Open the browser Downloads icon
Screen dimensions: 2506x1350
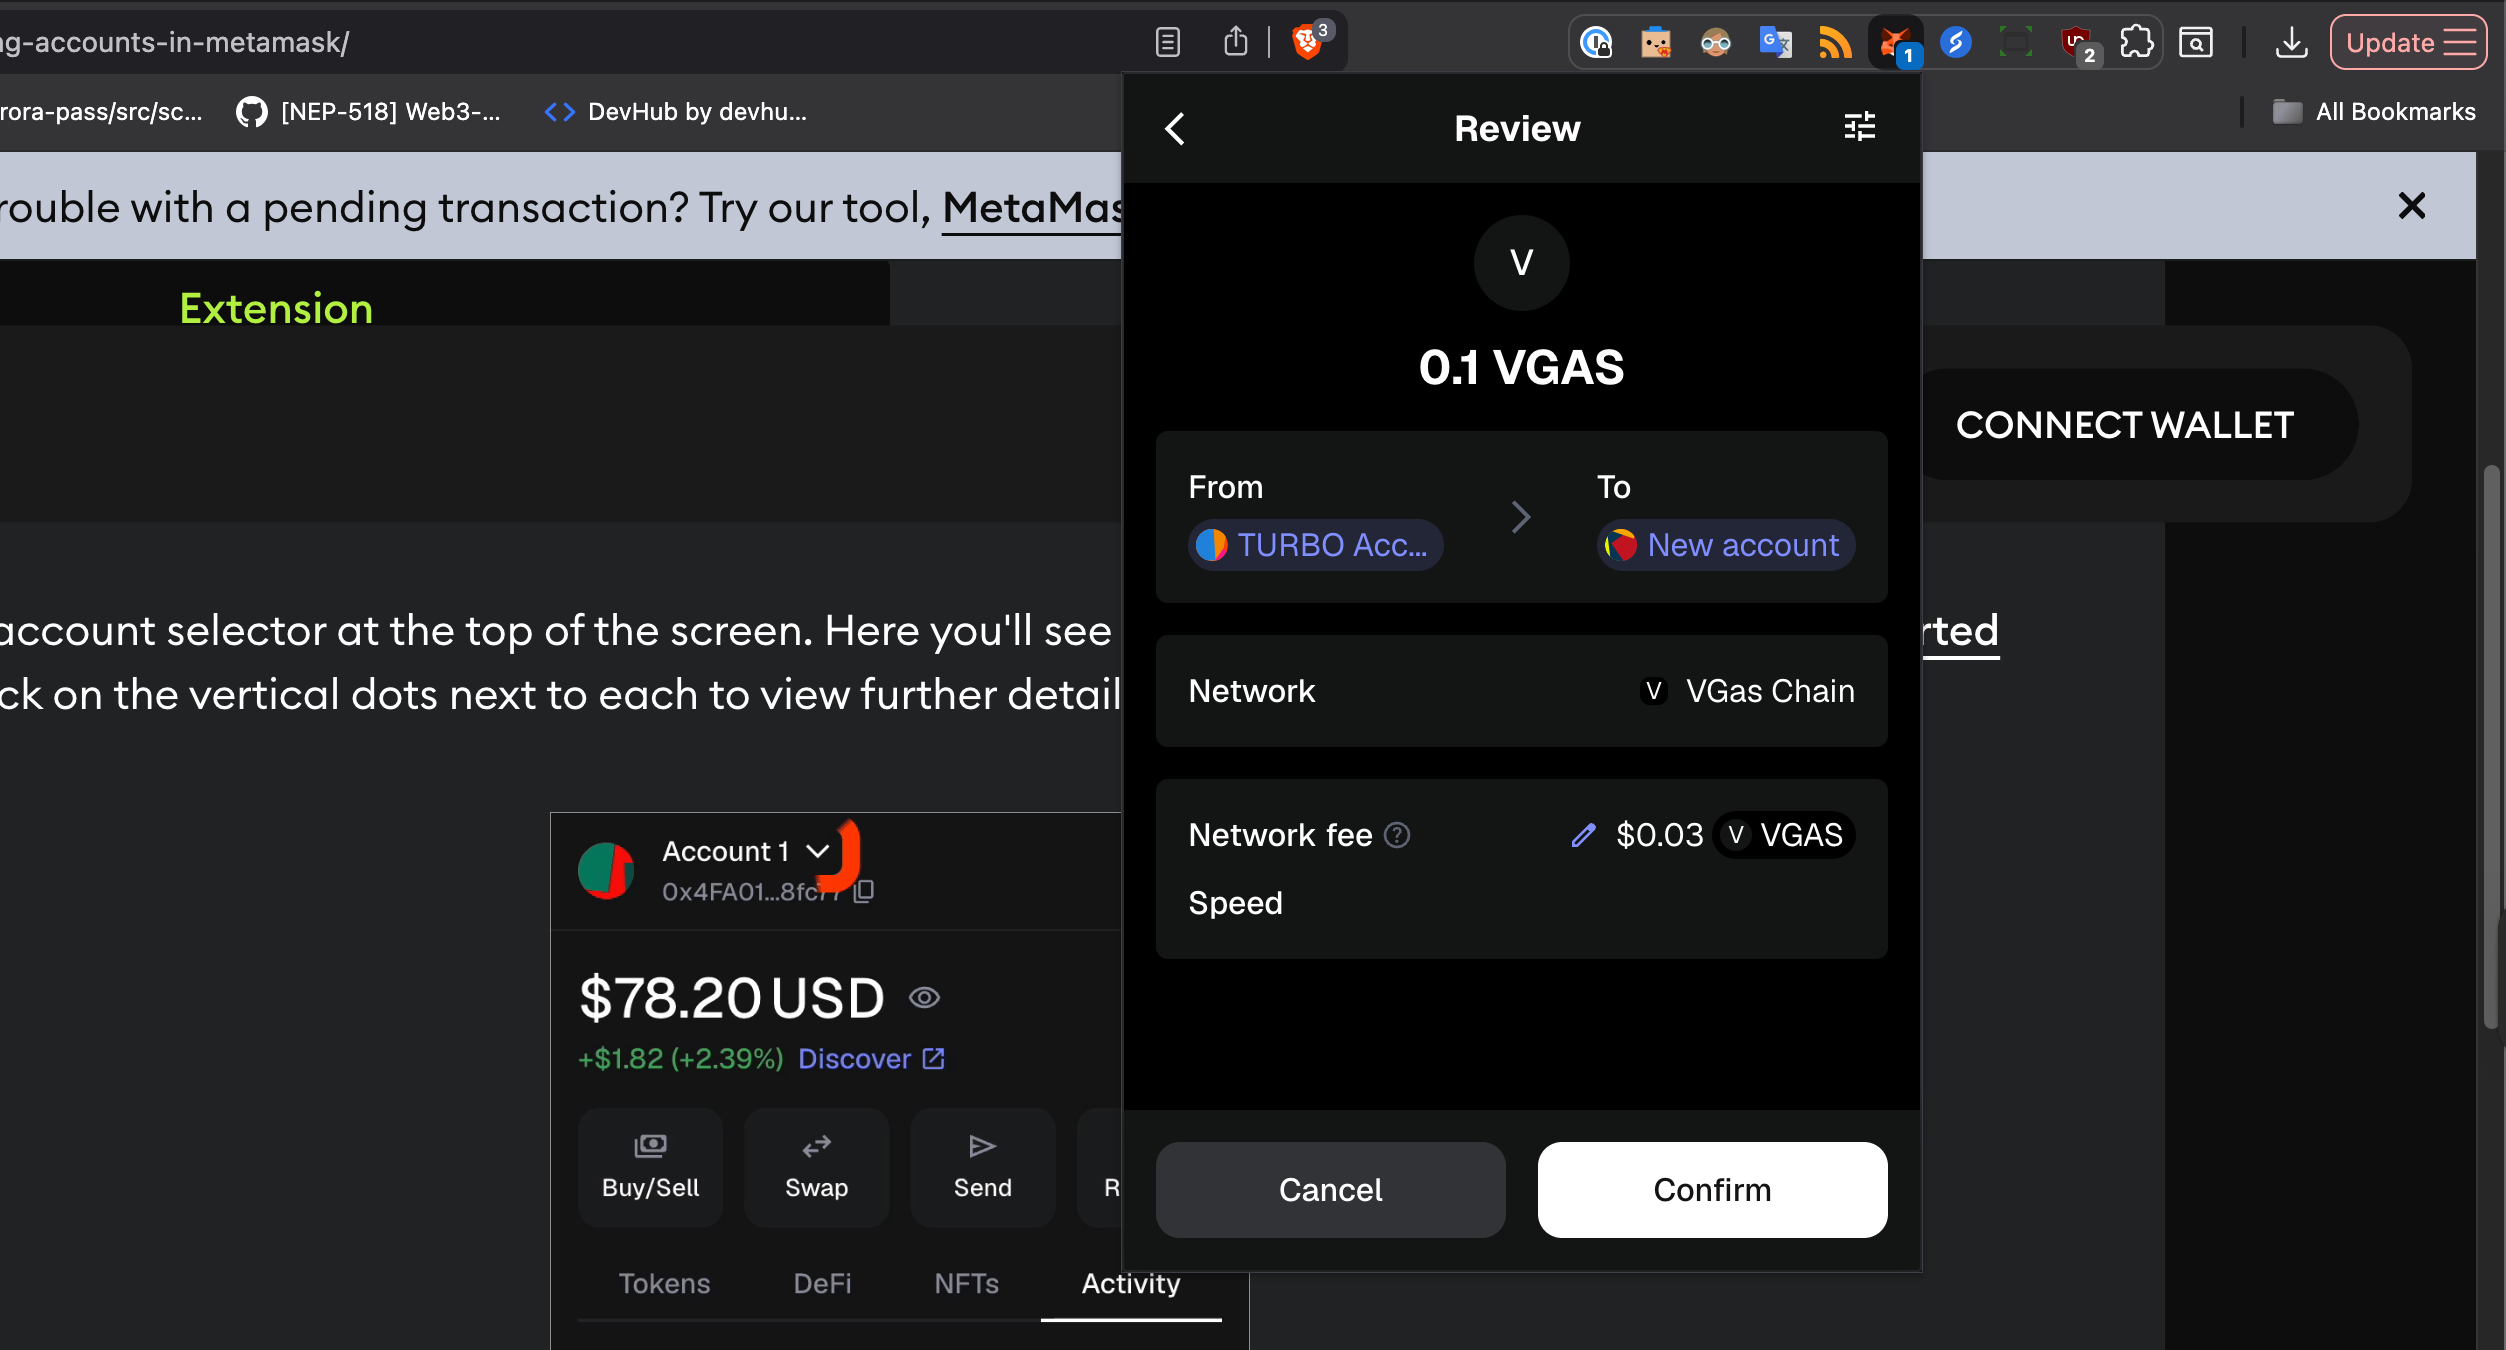(2291, 43)
